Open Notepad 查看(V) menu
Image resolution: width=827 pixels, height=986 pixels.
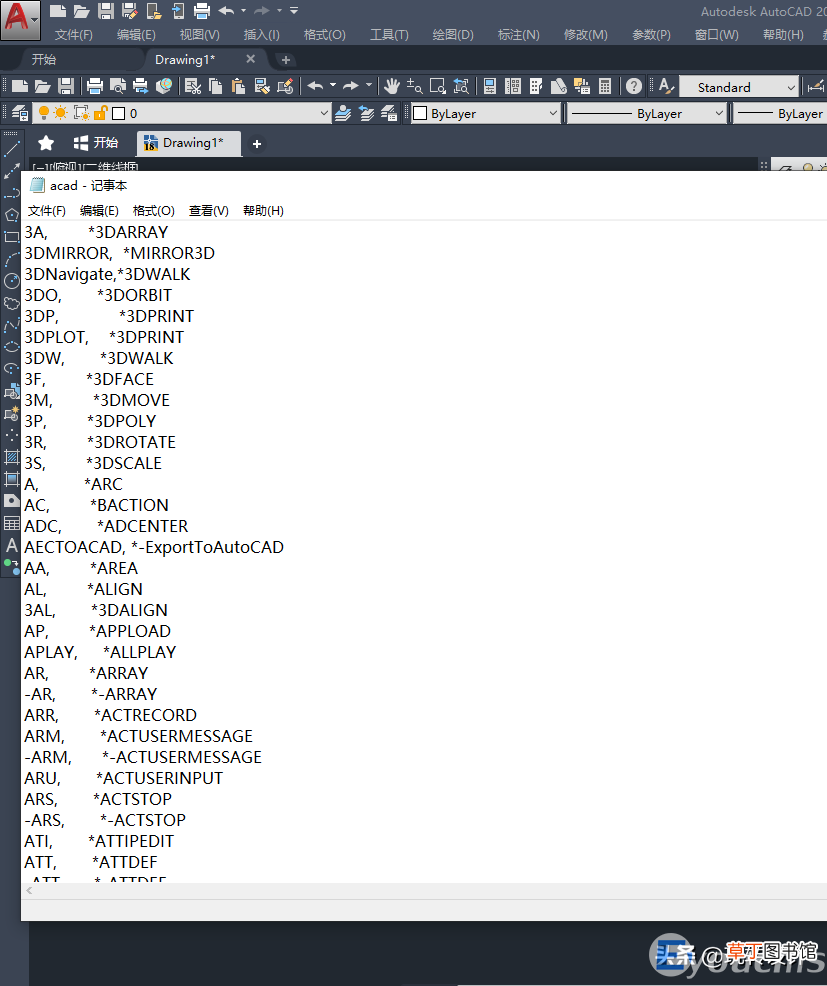[209, 211]
